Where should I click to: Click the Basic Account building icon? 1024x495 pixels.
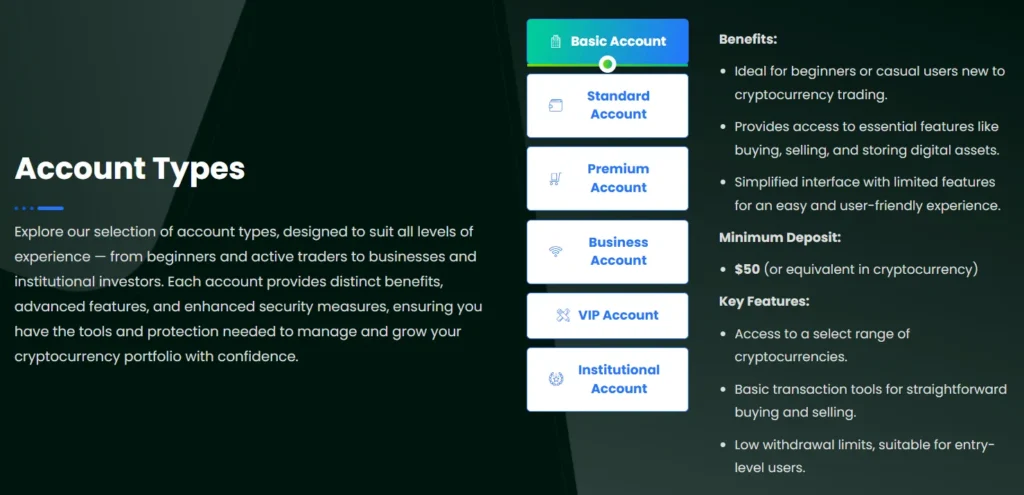tap(556, 42)
